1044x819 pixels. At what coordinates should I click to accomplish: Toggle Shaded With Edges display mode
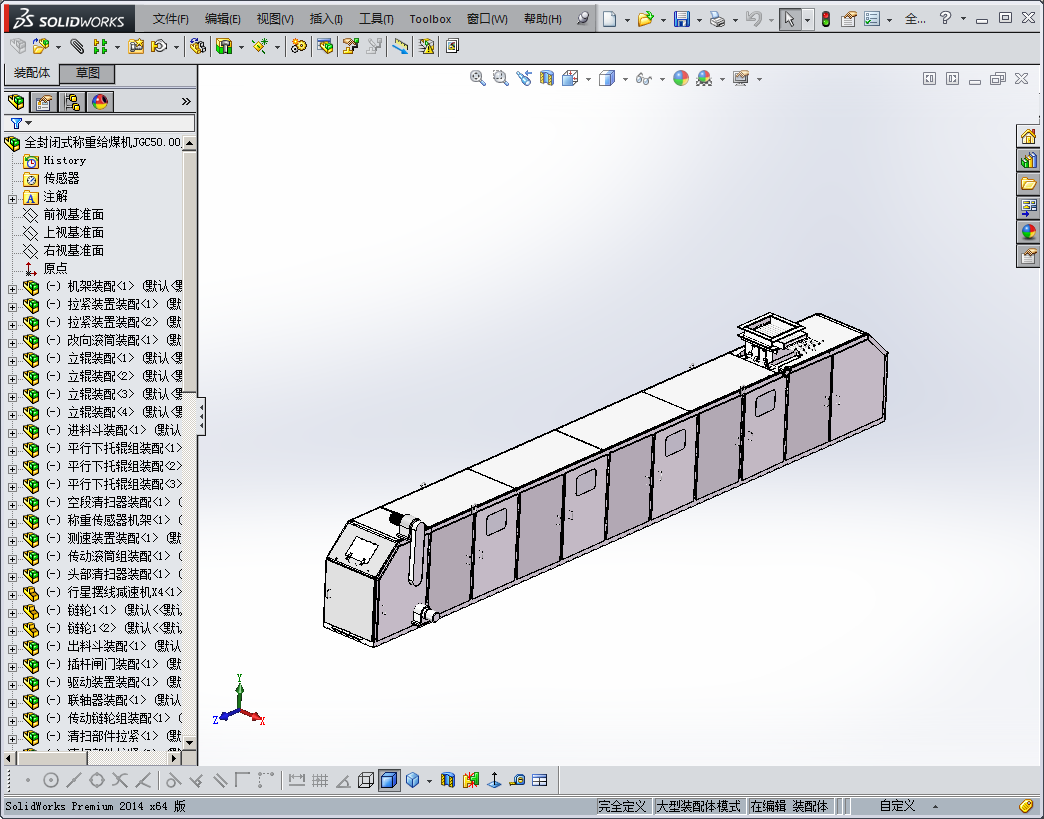pos(389,780)
